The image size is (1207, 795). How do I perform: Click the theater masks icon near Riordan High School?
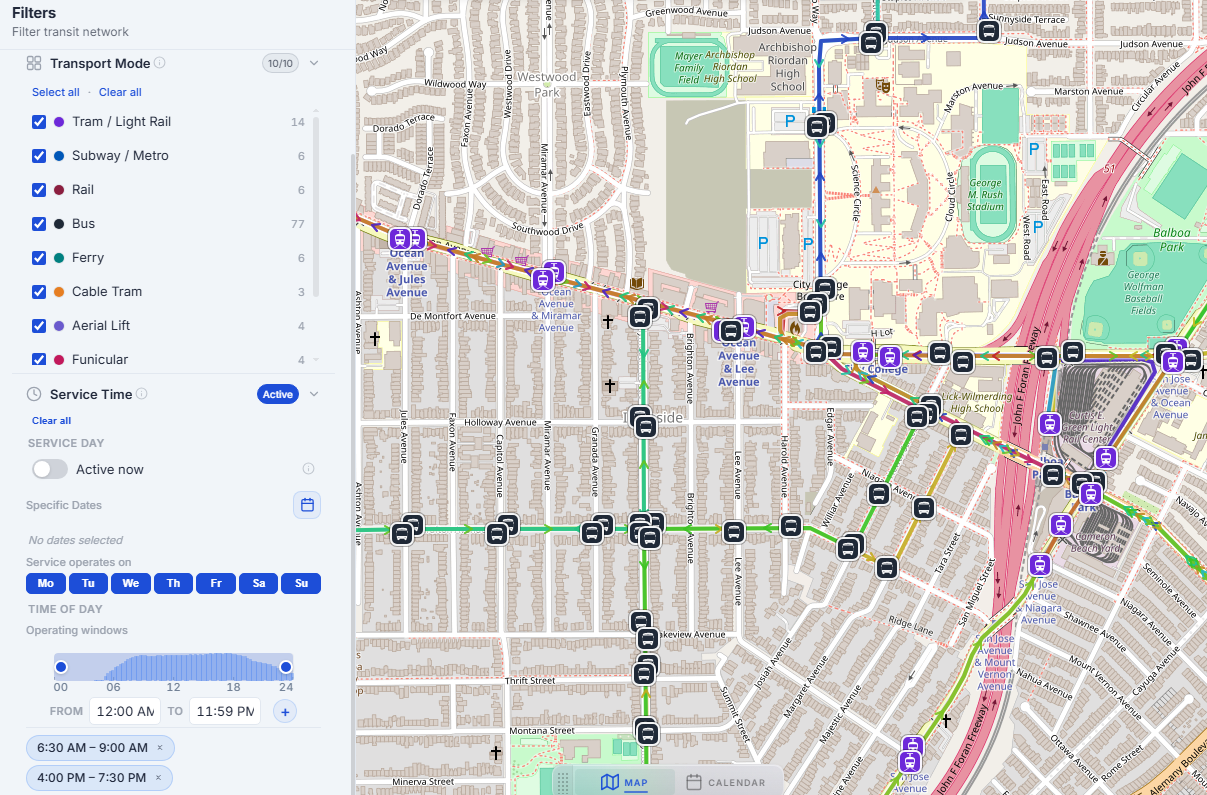tap(882, 87)
